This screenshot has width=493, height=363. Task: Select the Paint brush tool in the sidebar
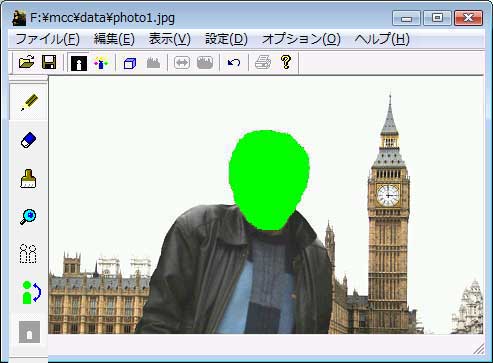tap(28, 179)
